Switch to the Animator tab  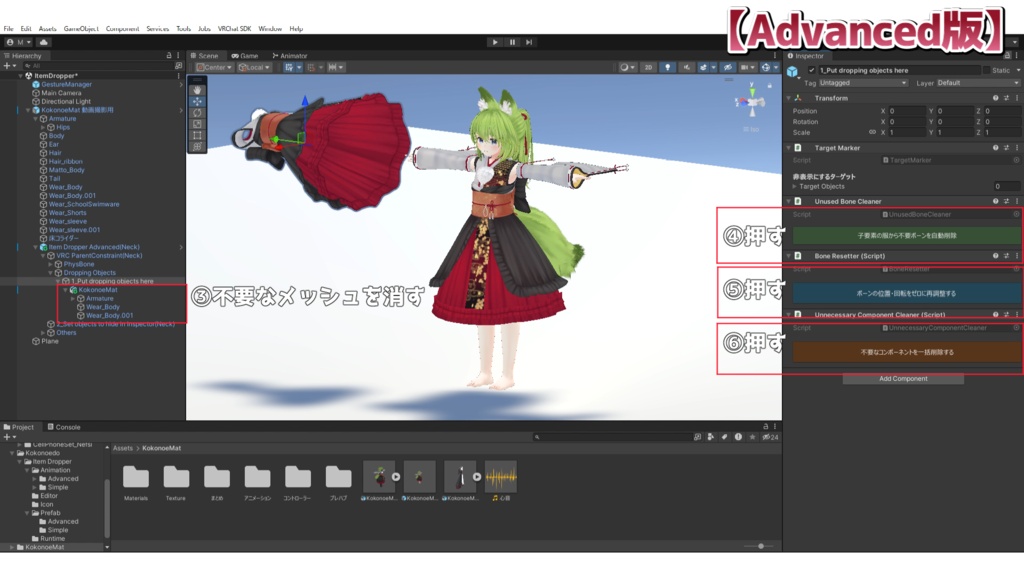point(289,56)
